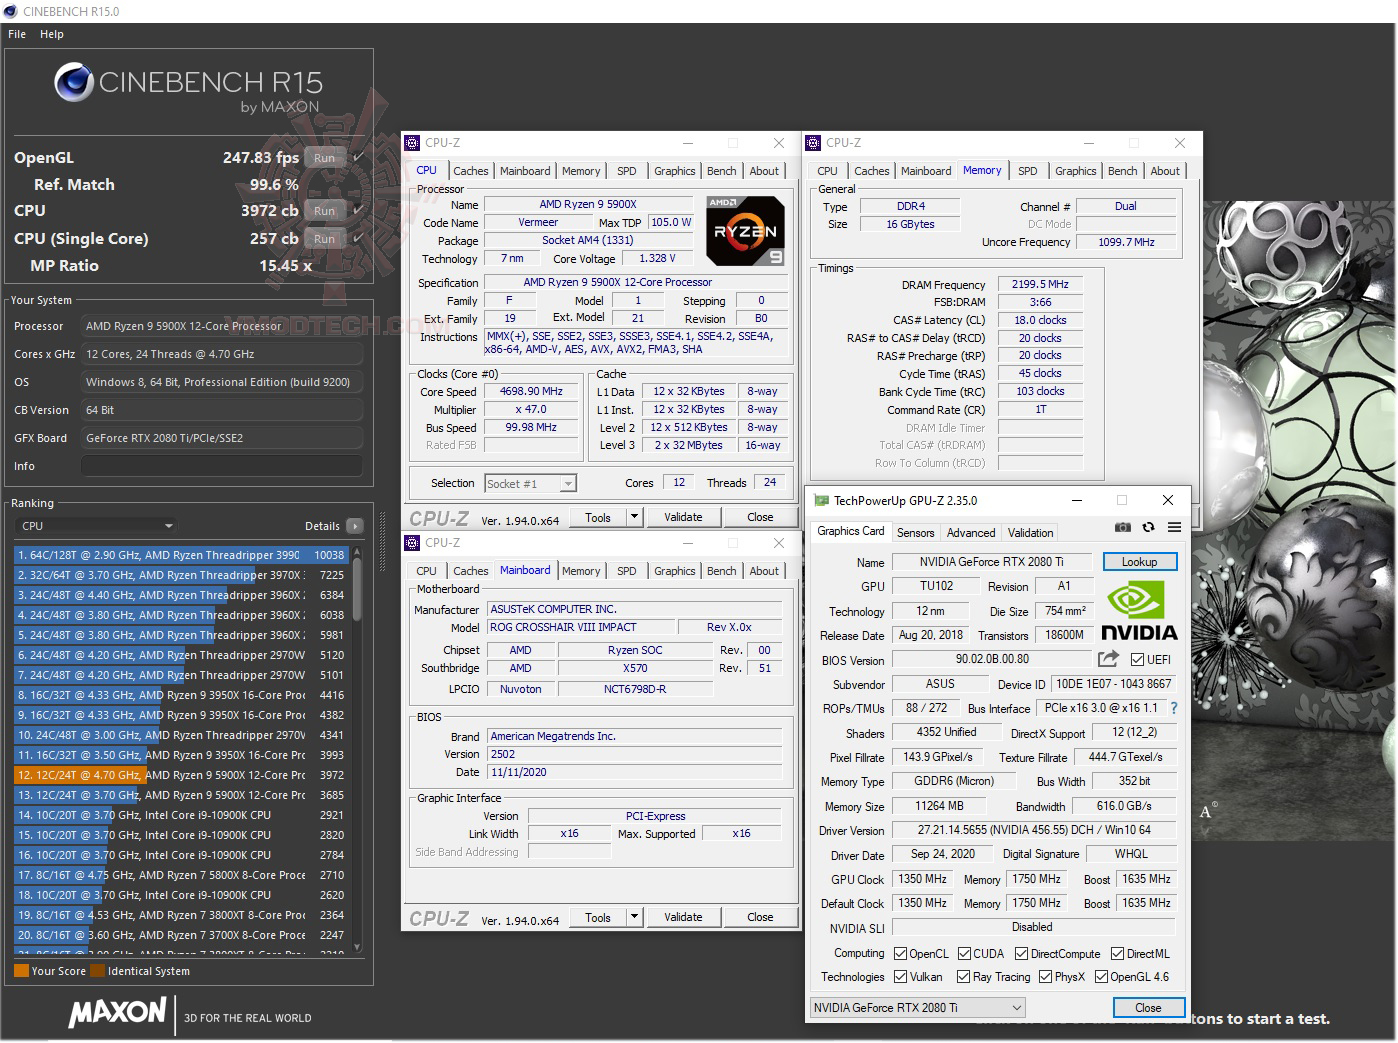Expand Tools dropdown arrow in CPU-Z Mainboard window
Screen dimensions: 1398x1043
(x=634, y=917)
